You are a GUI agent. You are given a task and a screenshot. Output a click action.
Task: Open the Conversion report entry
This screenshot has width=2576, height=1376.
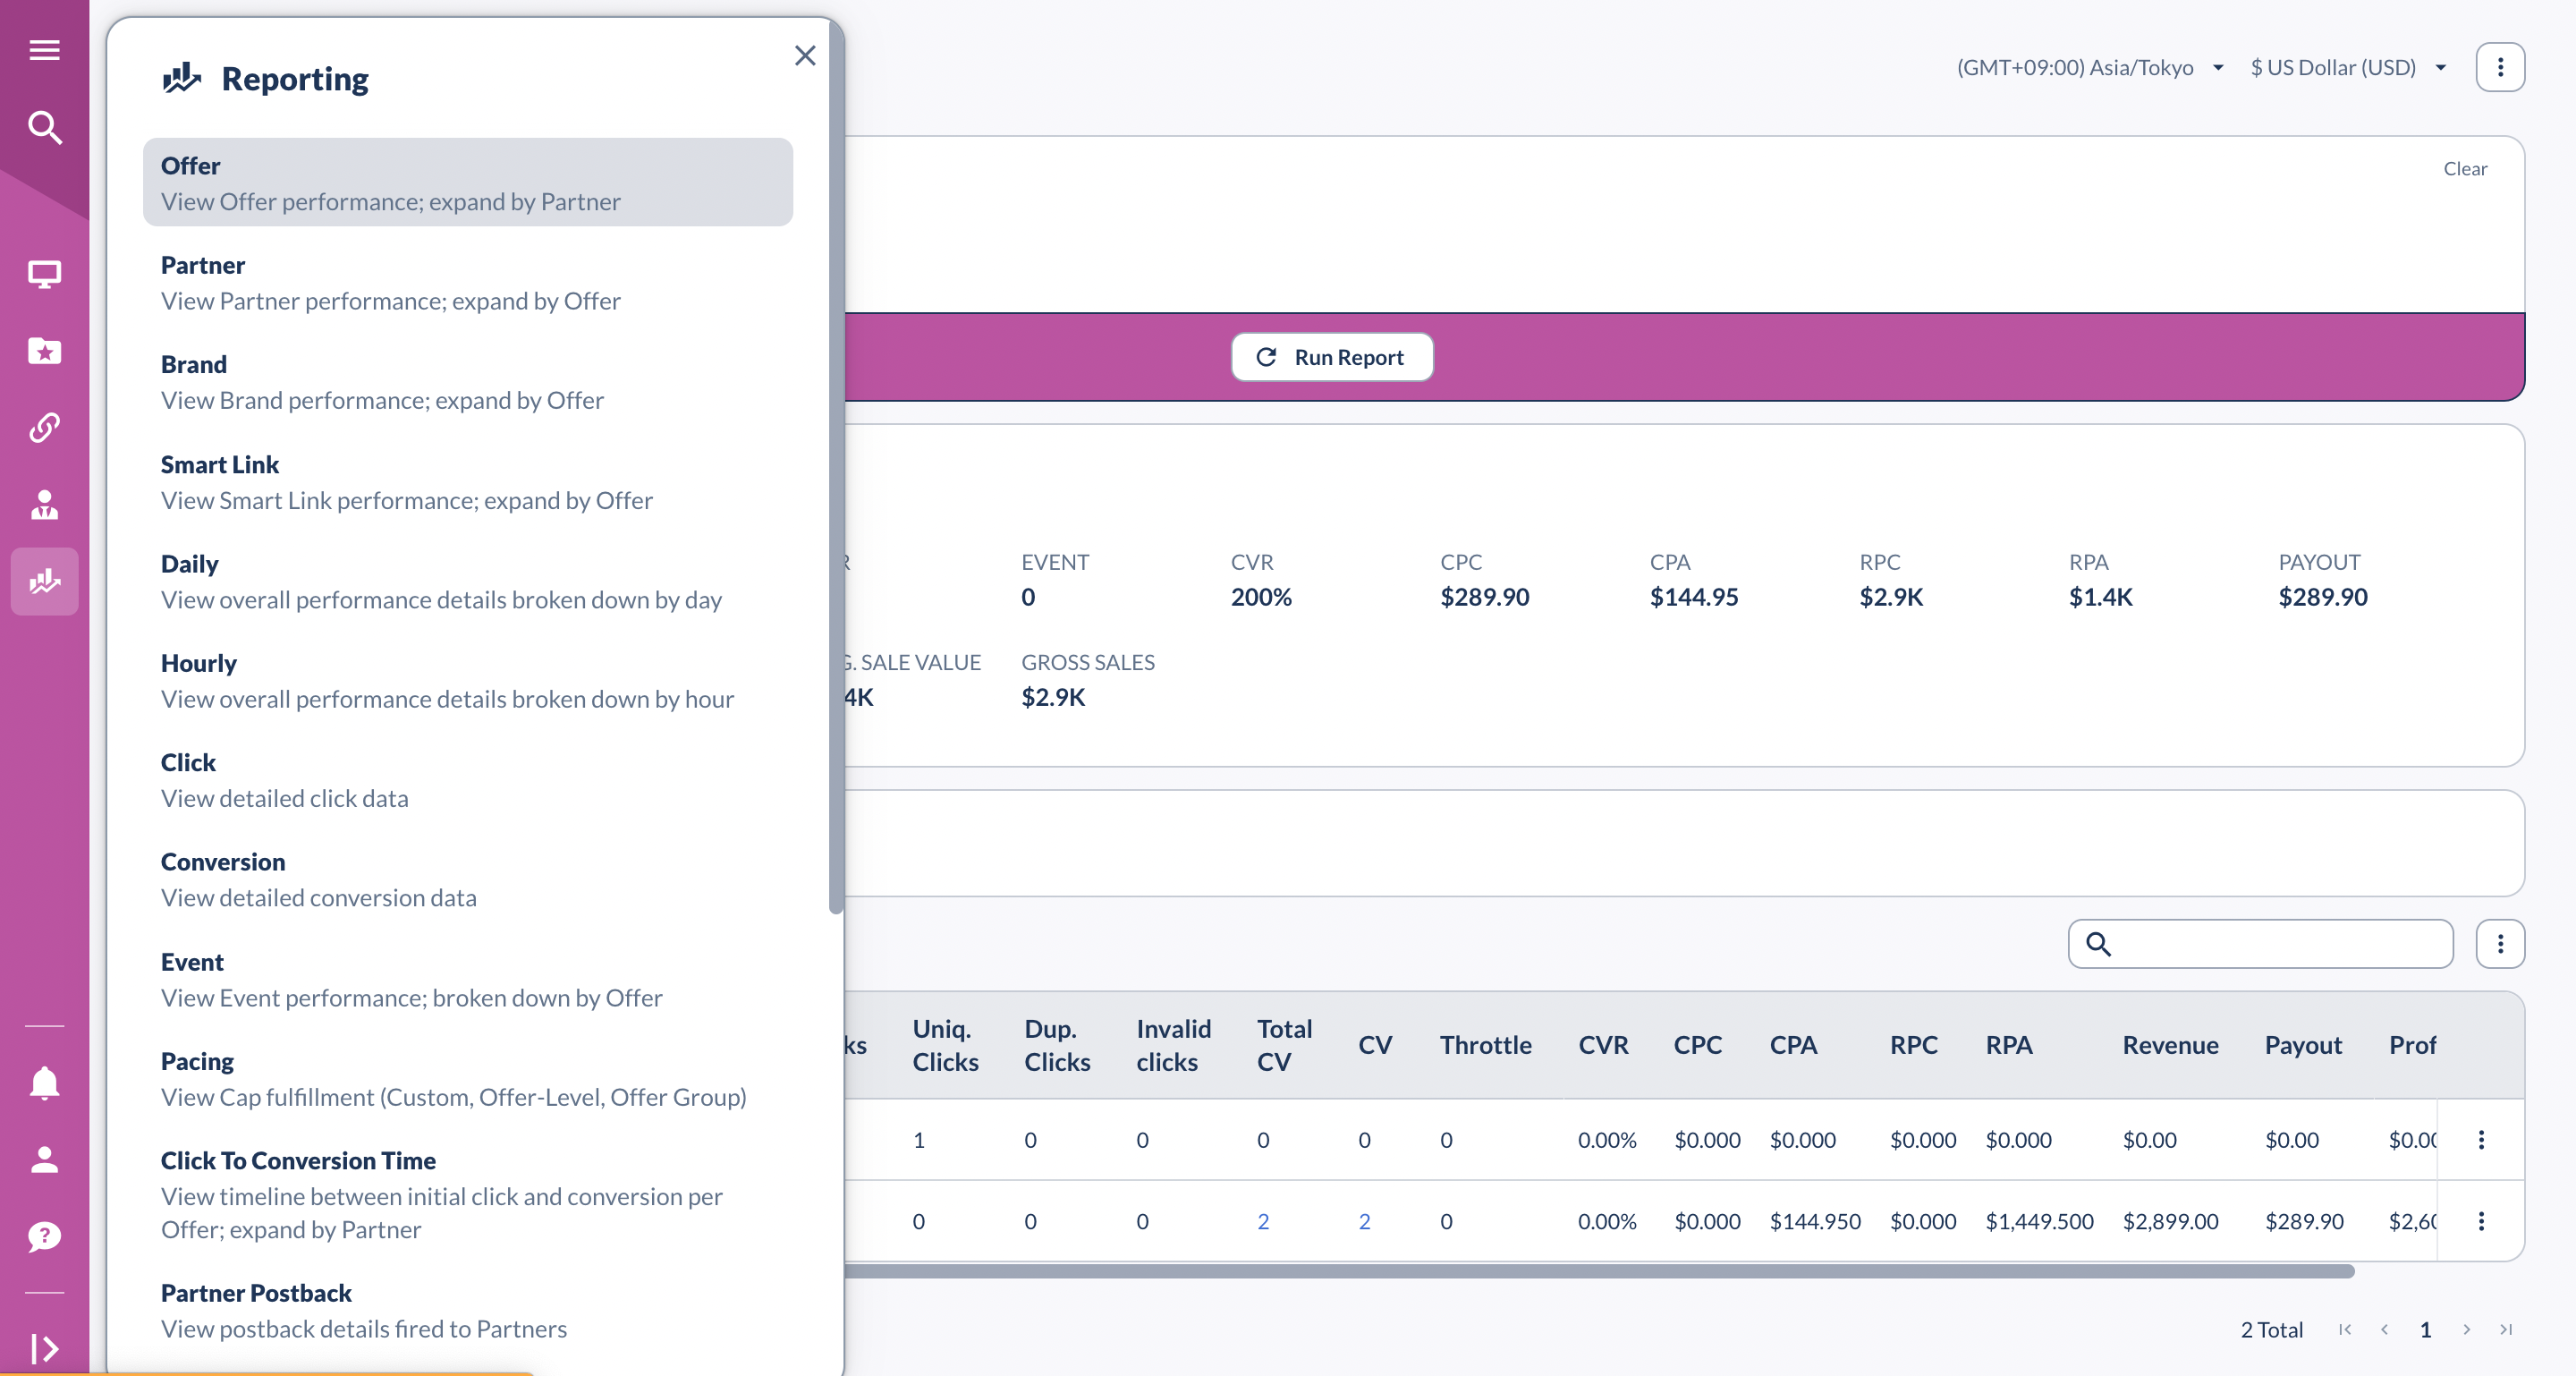tap(467, 879)
